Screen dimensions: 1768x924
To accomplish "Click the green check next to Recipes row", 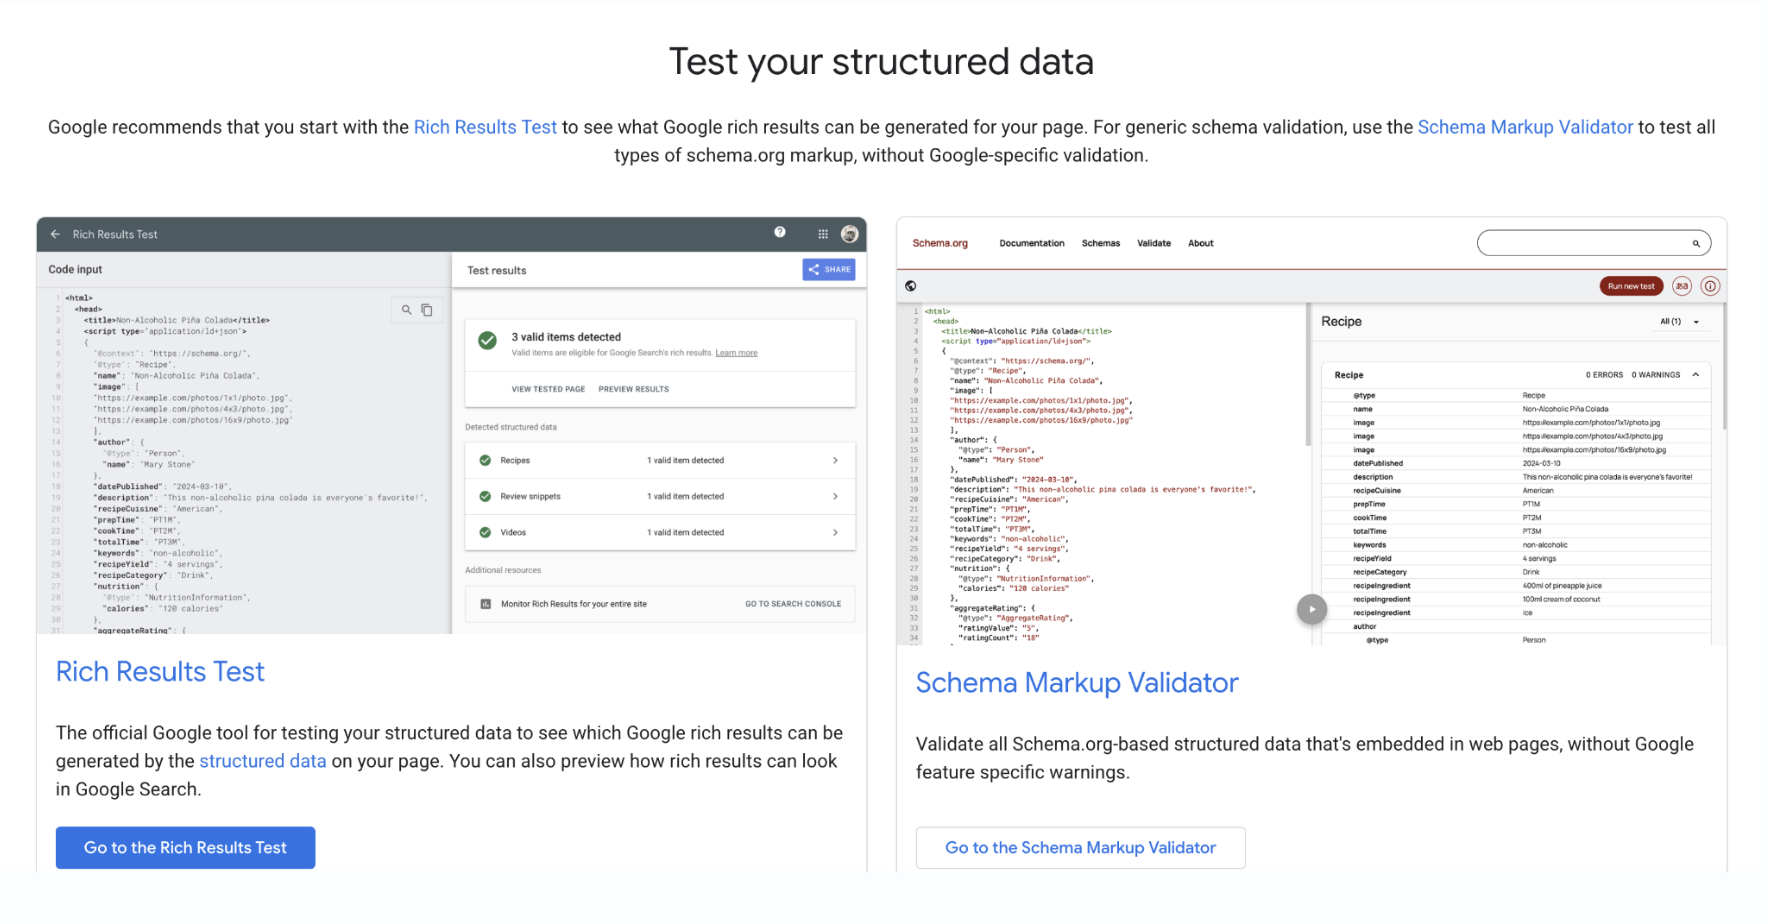I will pos(485,460).
